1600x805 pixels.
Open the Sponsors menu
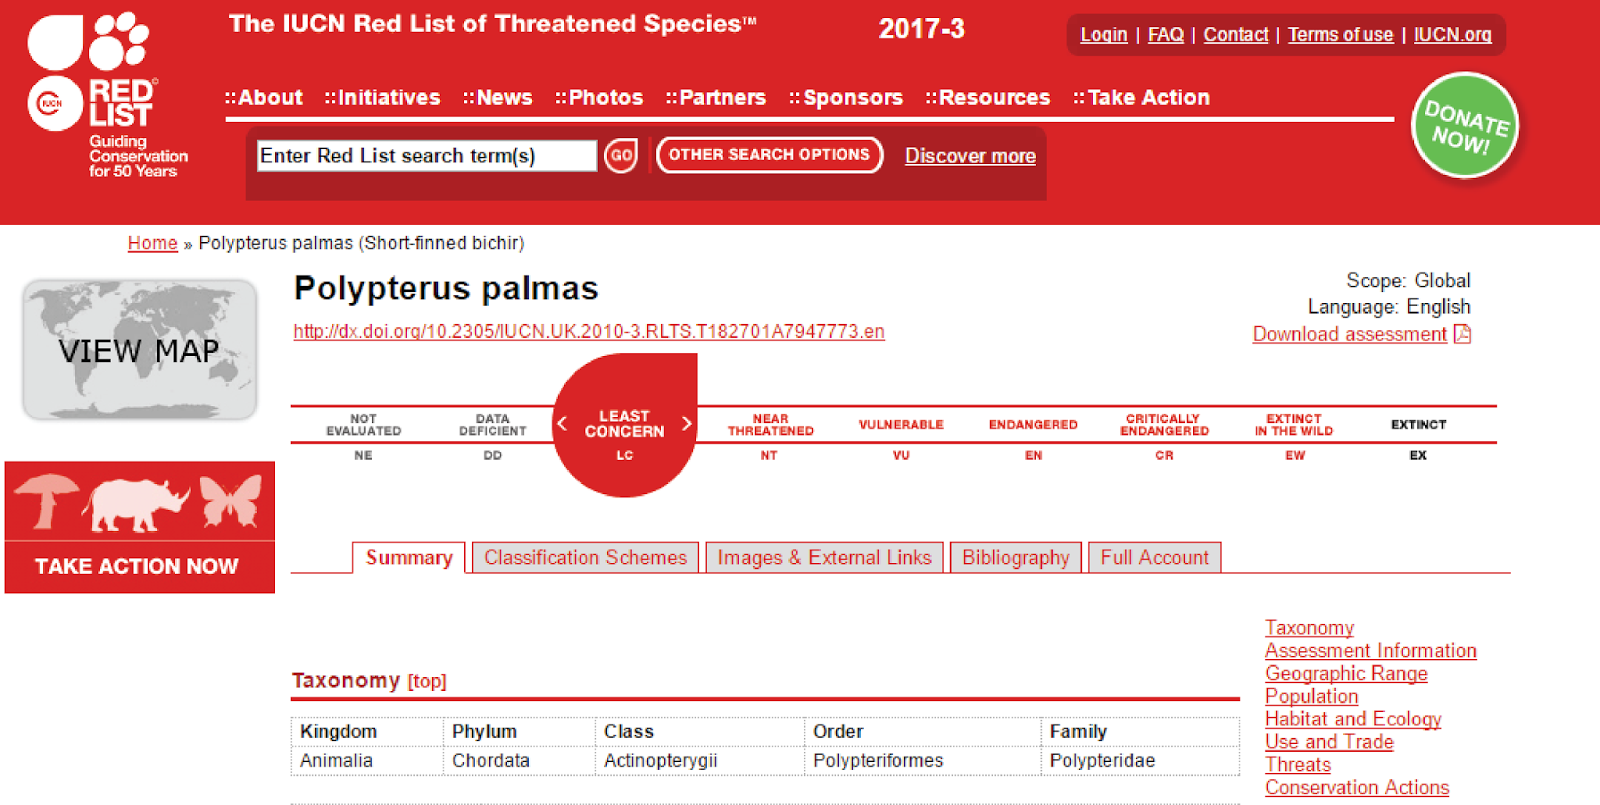tap(846, 97)
